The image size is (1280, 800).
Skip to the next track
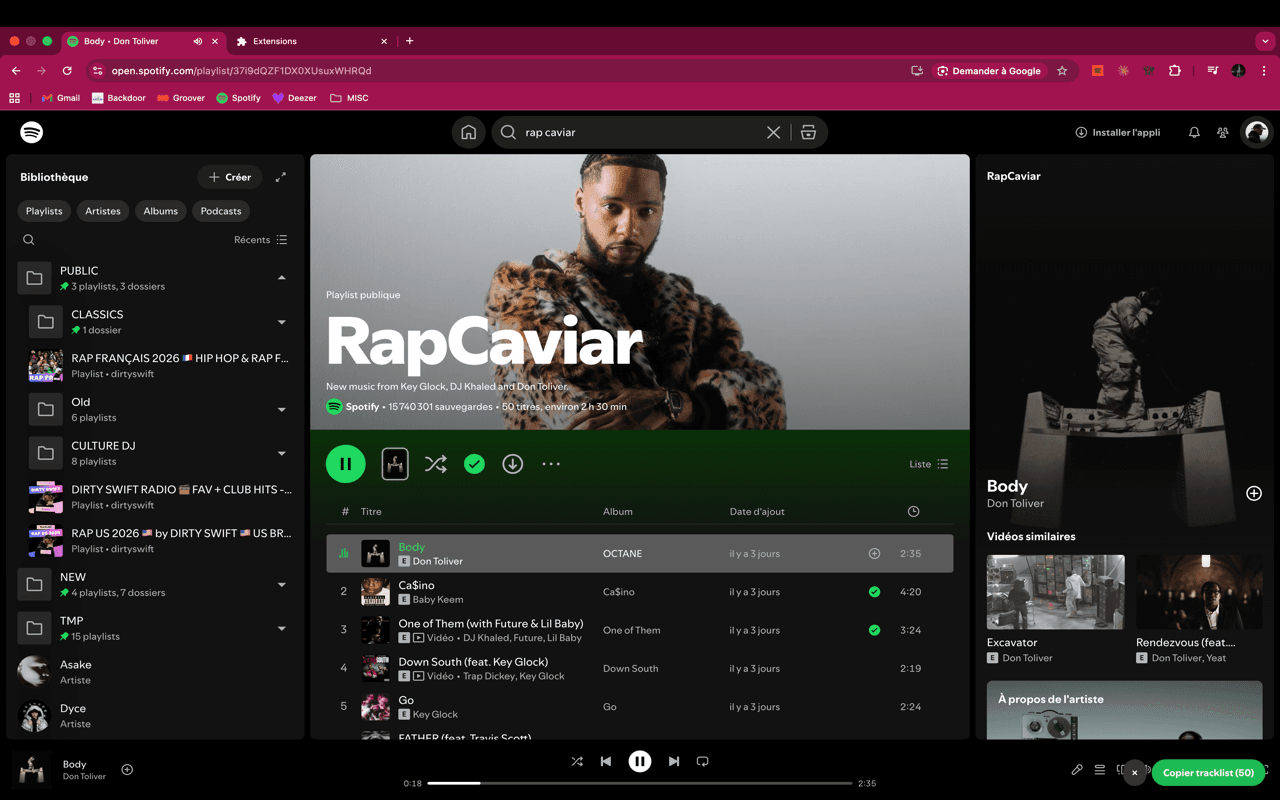click(x=674, y=761)
